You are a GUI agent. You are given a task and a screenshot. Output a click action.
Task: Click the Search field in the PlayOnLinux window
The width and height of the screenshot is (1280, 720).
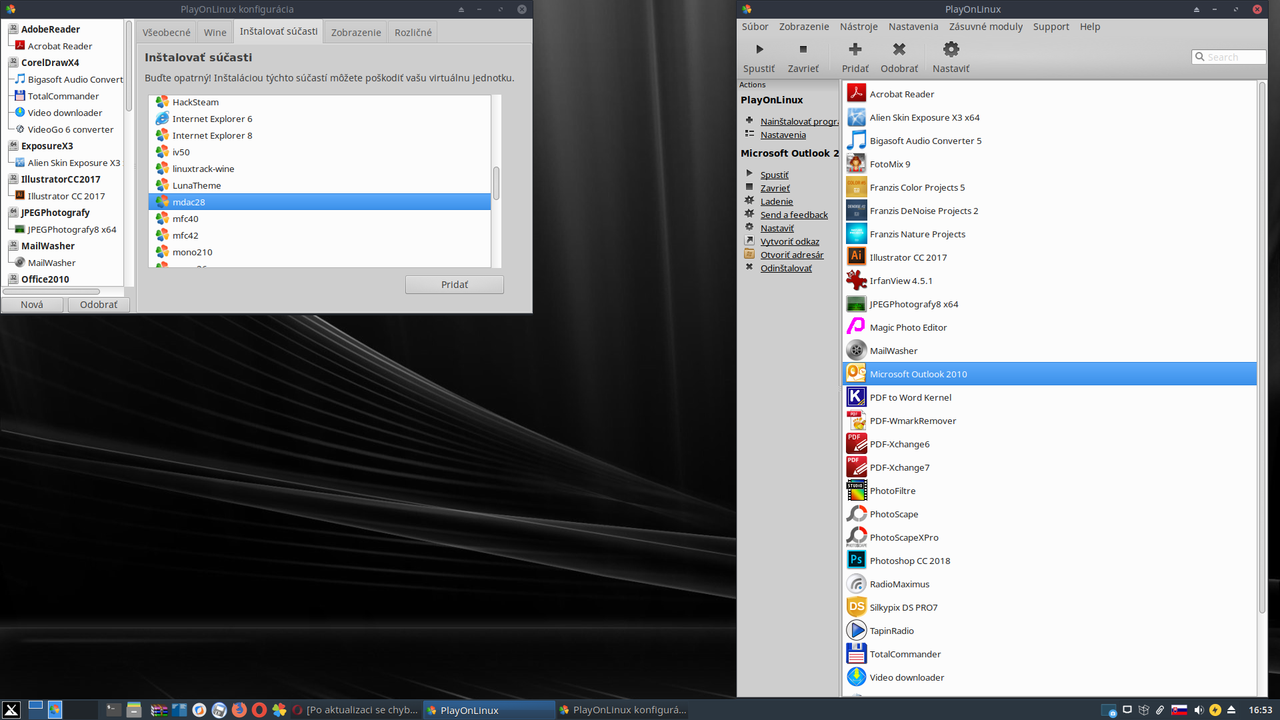pyautogui.click(x=1228, y=57)
